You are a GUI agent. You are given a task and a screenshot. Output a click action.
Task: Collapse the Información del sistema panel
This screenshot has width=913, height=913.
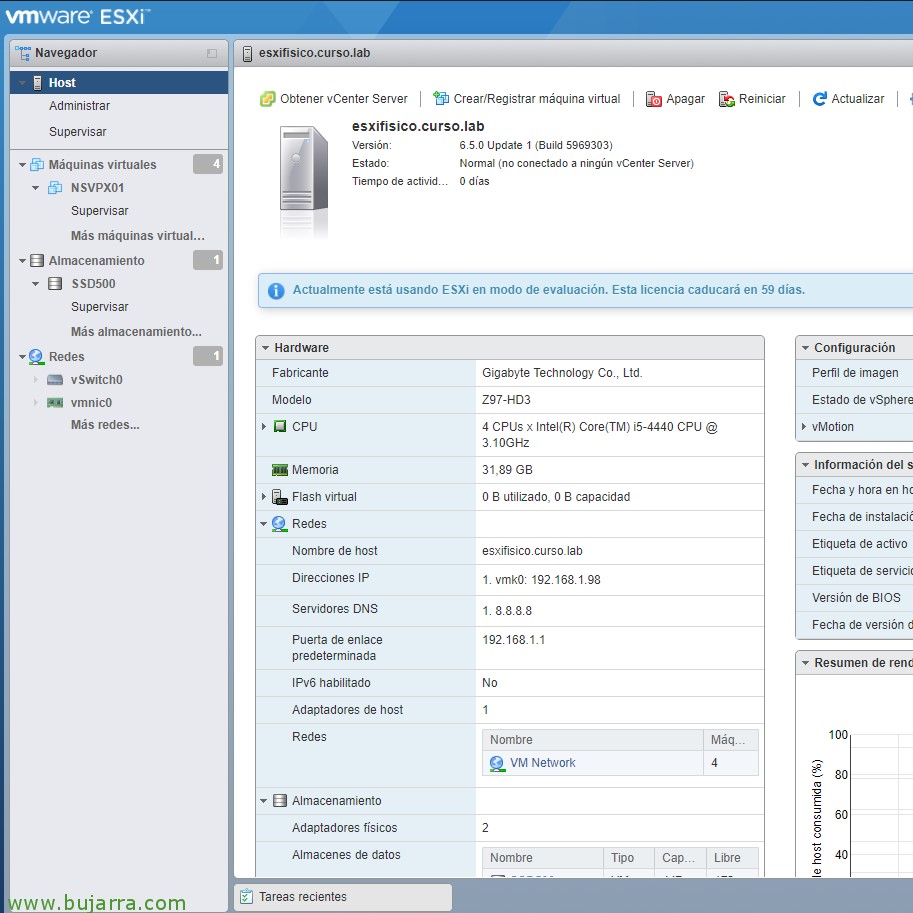pyautogui.click(x=805, y=465)
